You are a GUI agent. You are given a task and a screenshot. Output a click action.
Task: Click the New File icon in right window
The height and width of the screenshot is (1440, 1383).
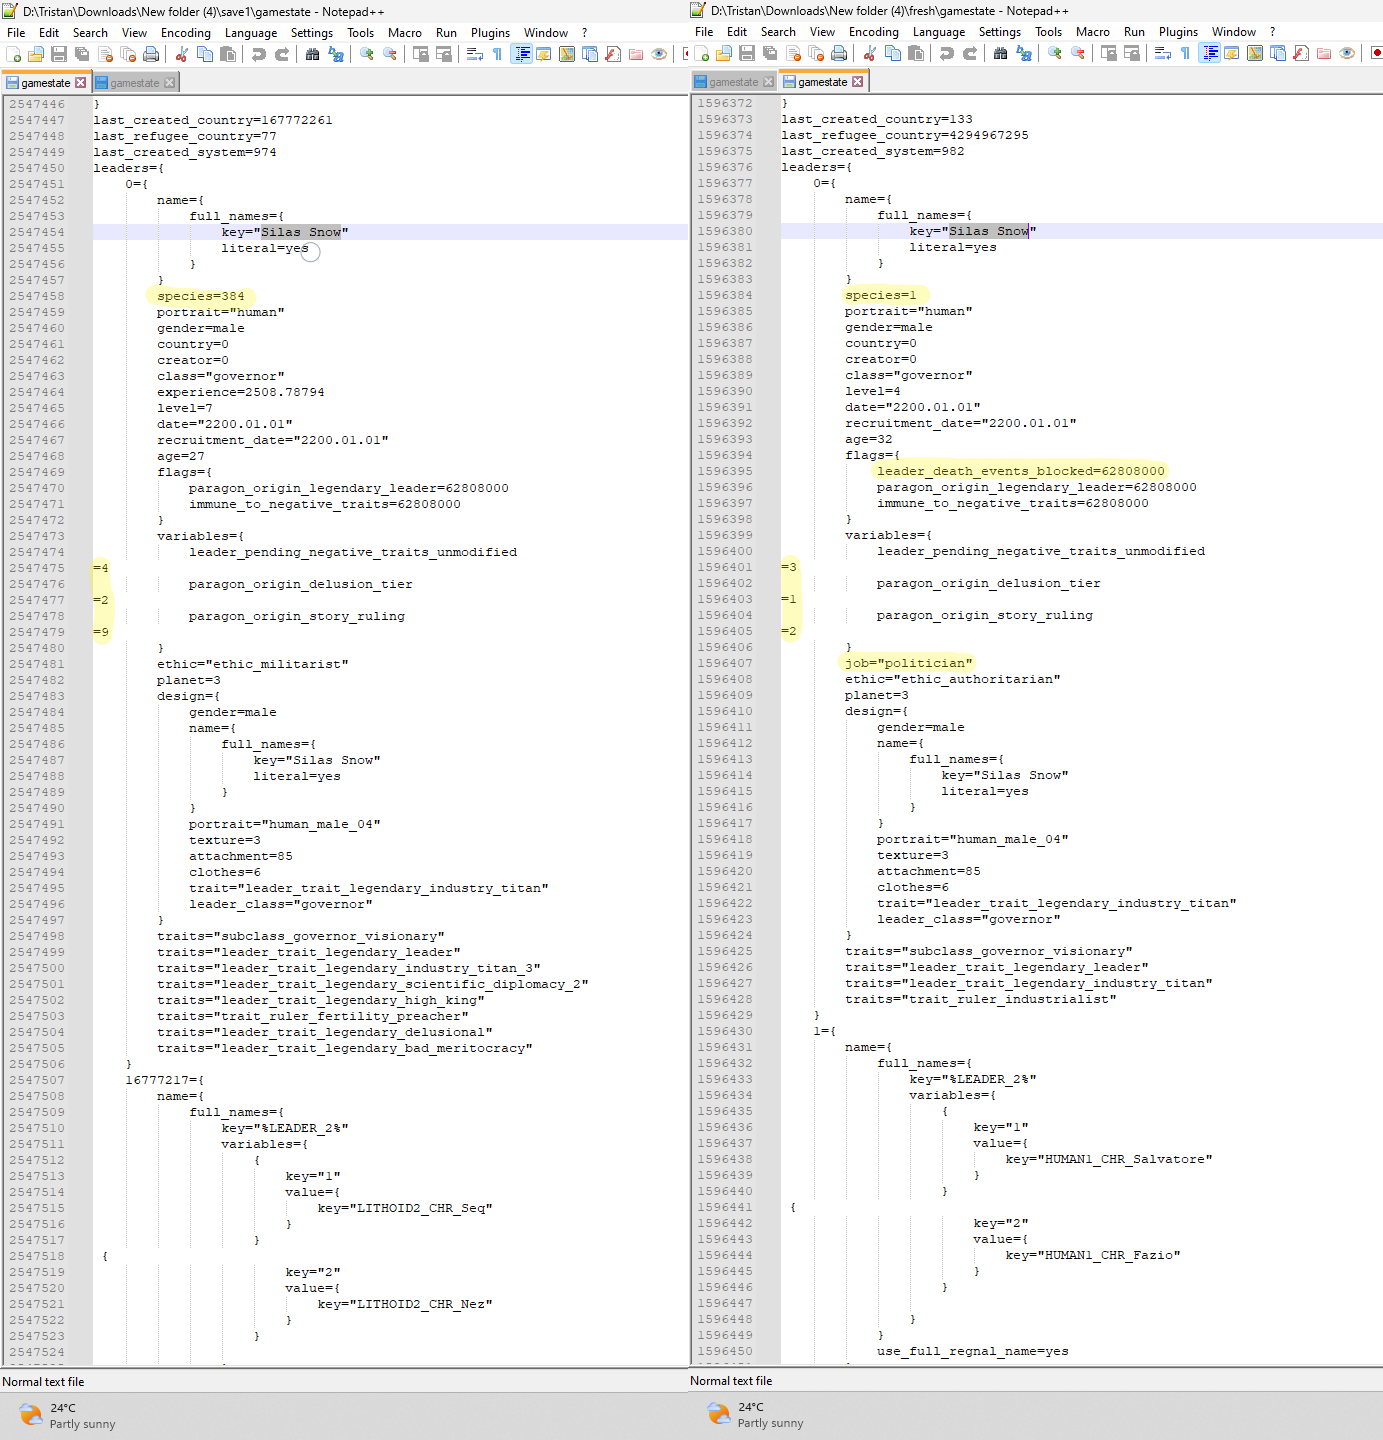click(x=702, y=54)
